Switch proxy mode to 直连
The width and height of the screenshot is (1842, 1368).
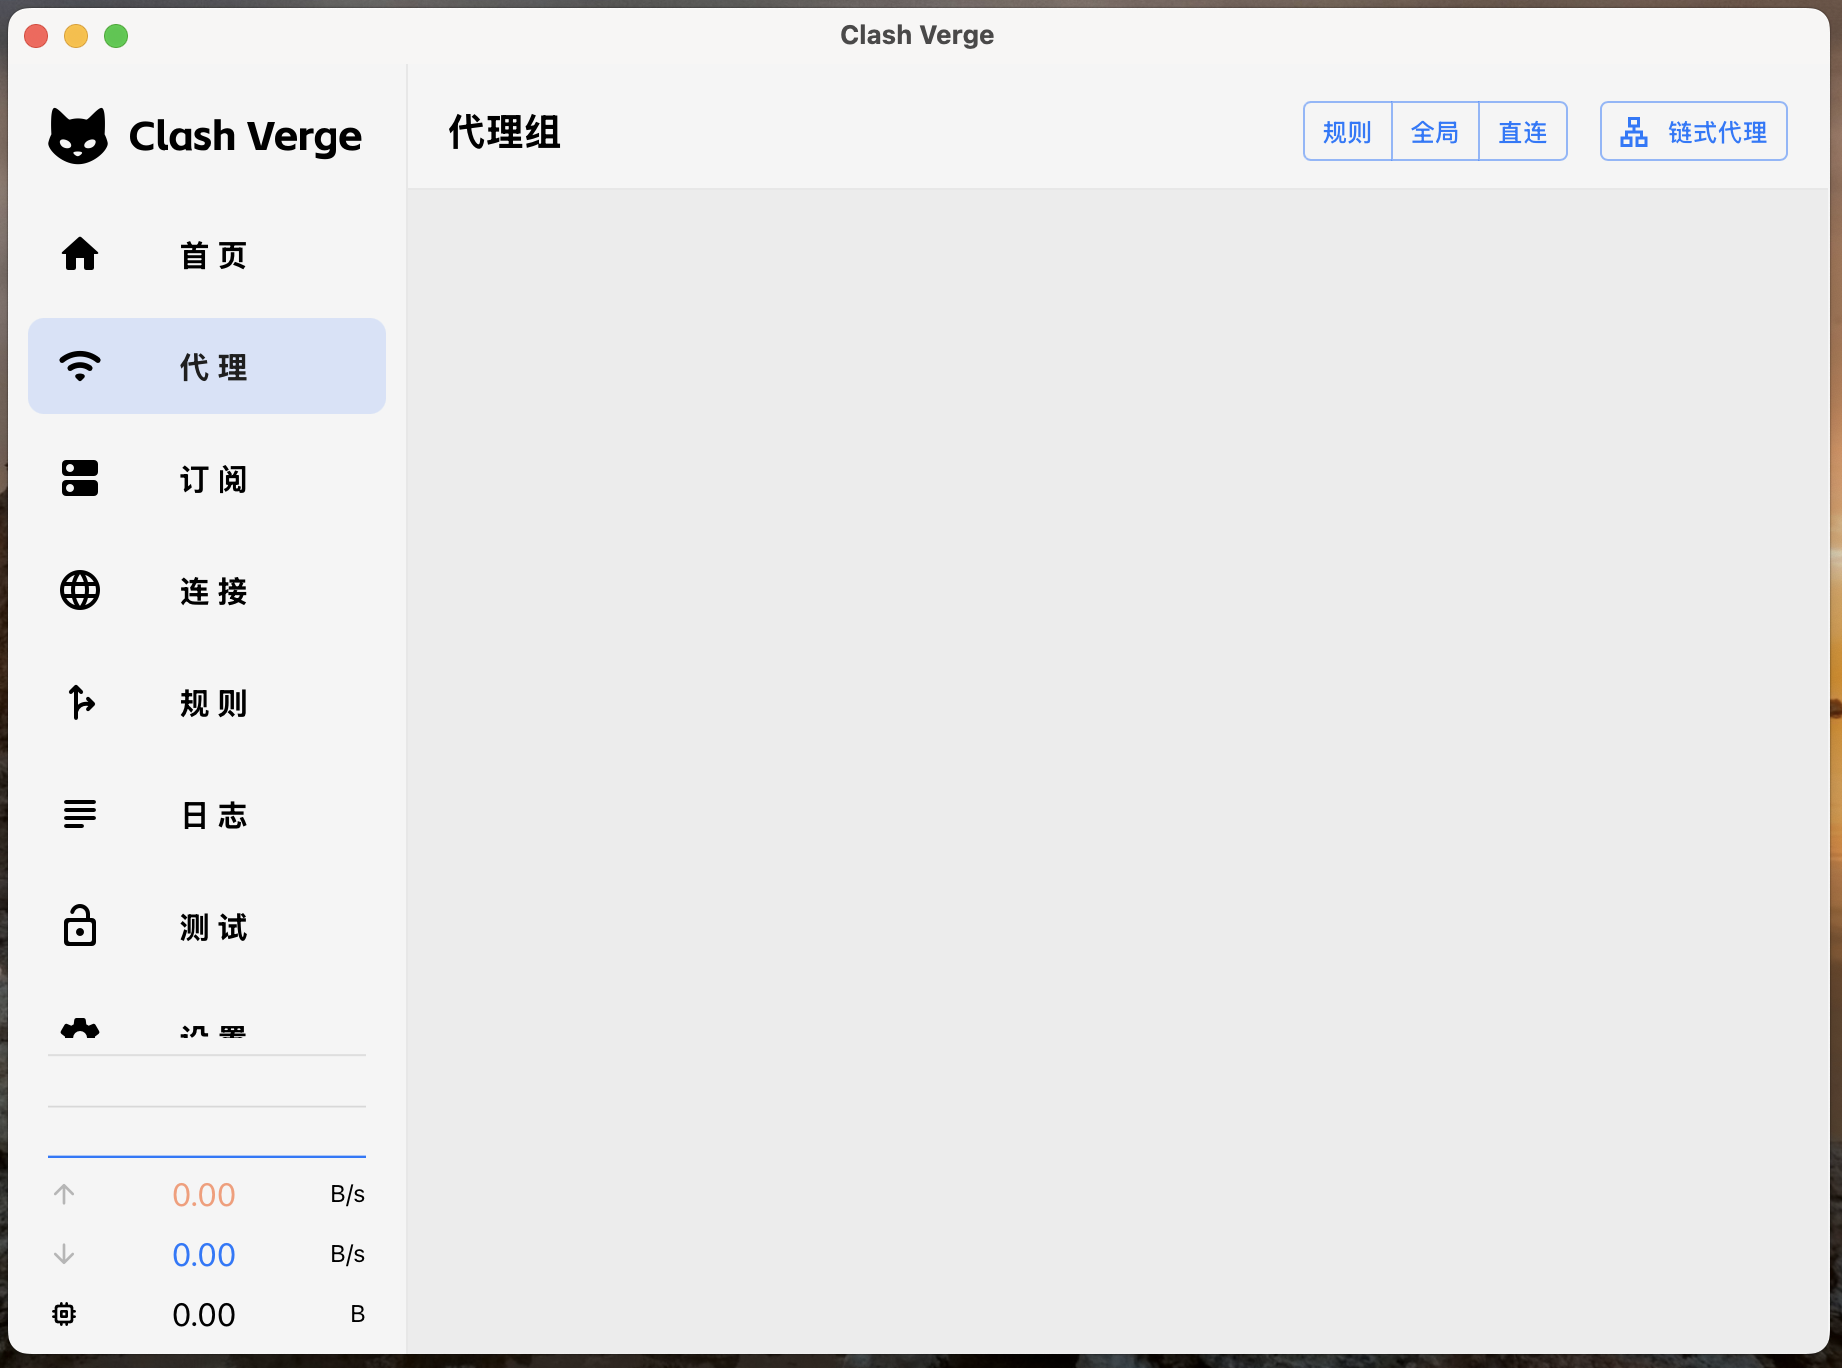pos(1523,131)
